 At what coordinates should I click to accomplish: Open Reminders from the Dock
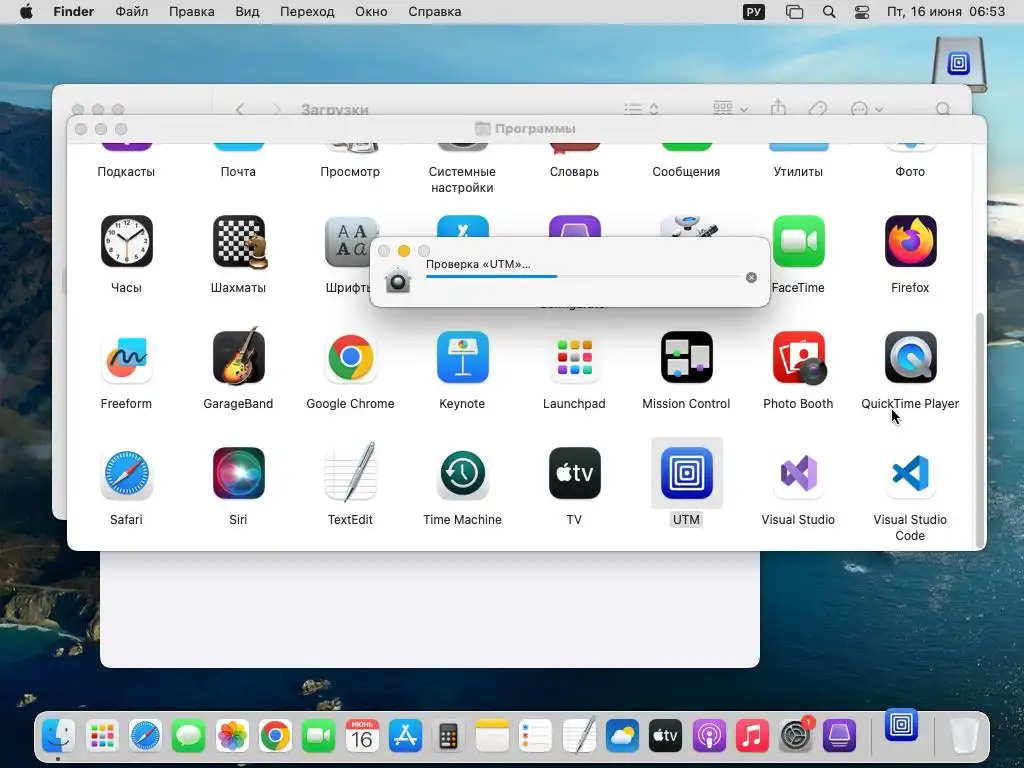click(535, 737)
